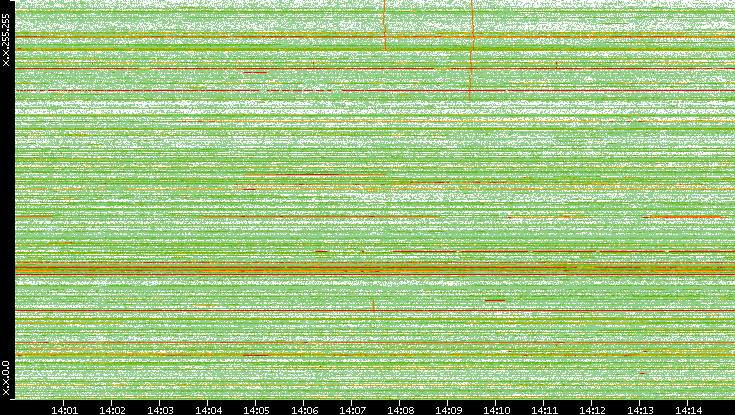This screenshot has width=735, height=415.
Task: Select the 14:12 time label
Action: [x=592, y=410]
